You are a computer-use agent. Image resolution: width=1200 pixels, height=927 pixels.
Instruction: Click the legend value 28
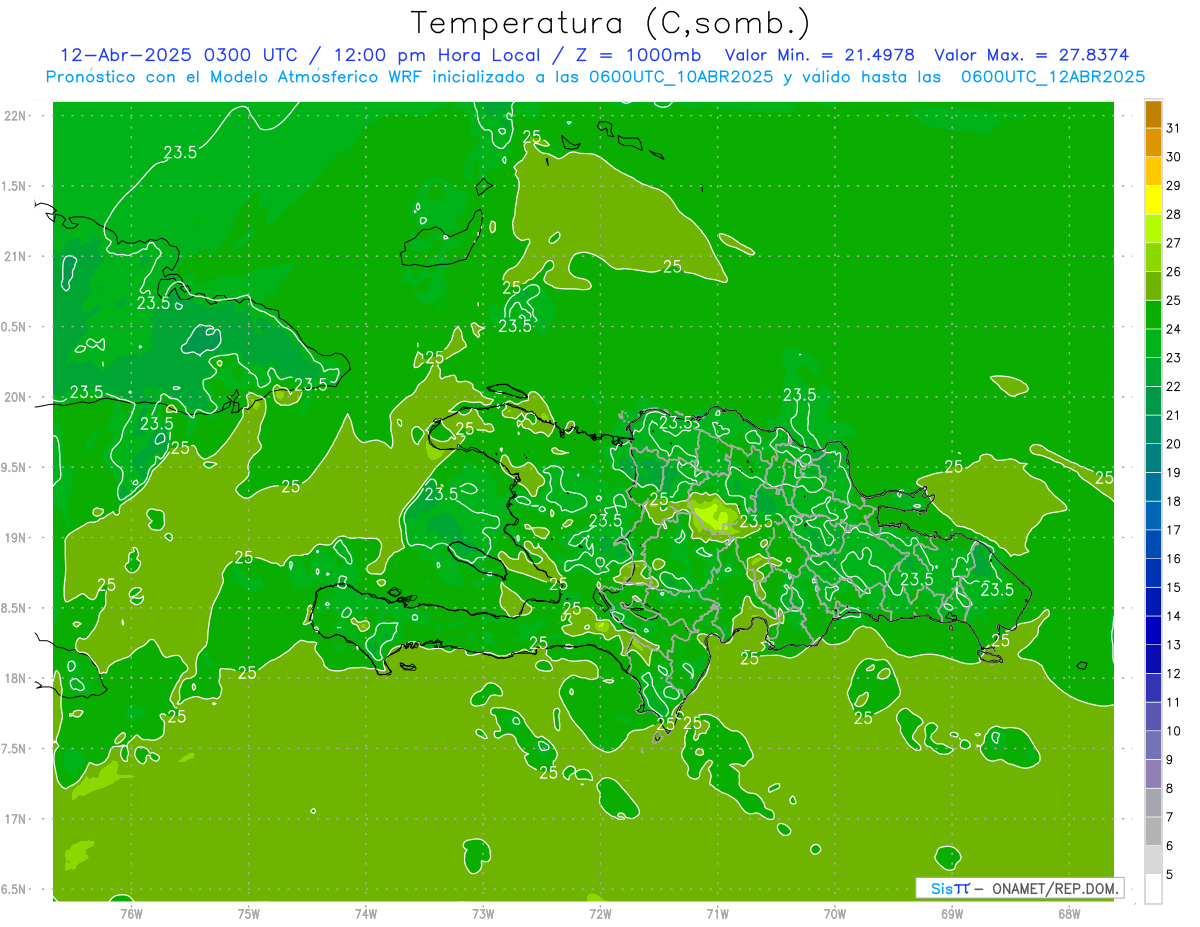1174,214
